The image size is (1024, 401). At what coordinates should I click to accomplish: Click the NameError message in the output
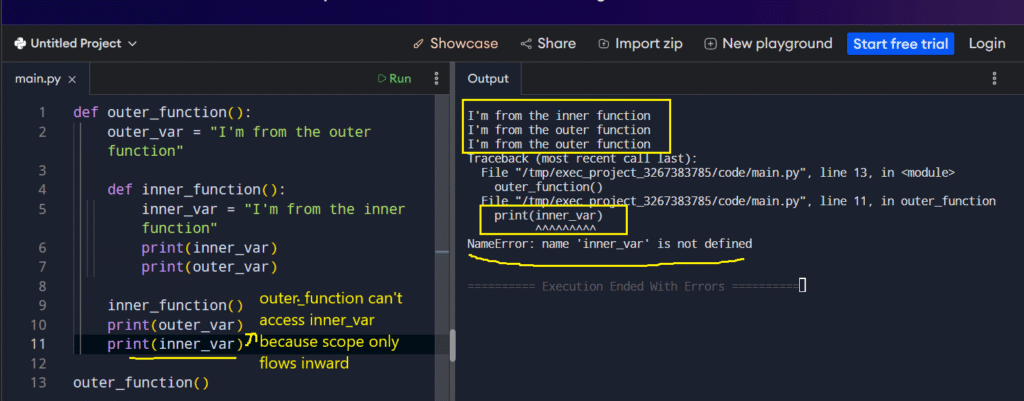tap(609, 244)
